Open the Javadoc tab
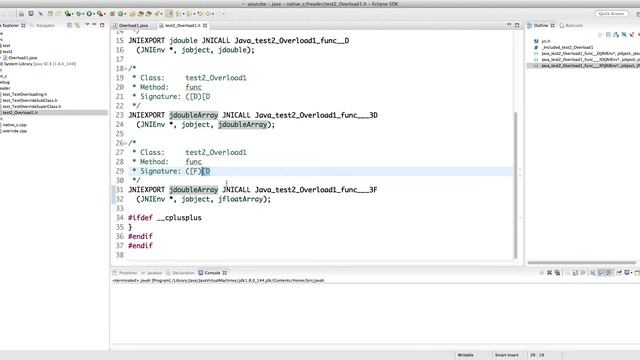 point(152,273)
